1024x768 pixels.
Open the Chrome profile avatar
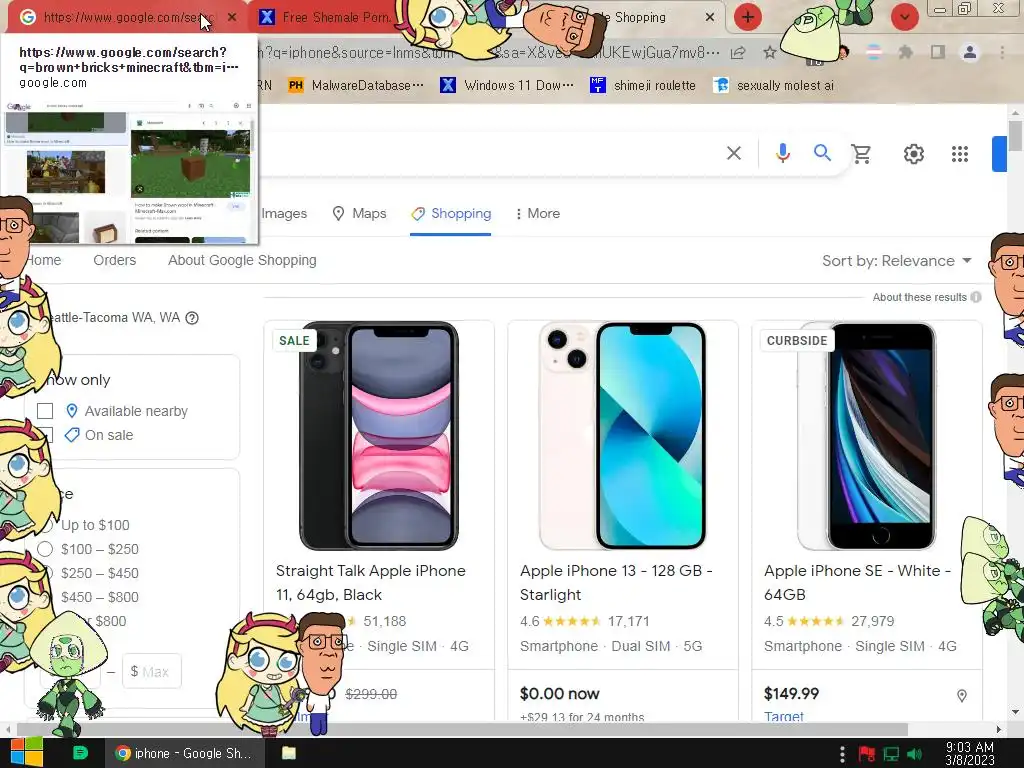970,53
